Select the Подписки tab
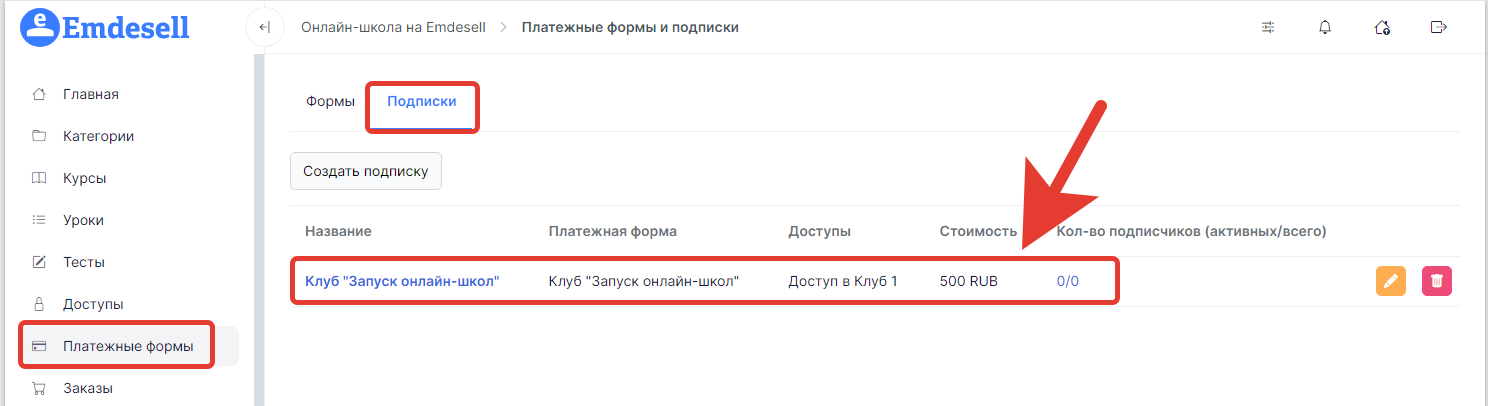This screenshot has height=406, width=1488. tap(422, 102)
